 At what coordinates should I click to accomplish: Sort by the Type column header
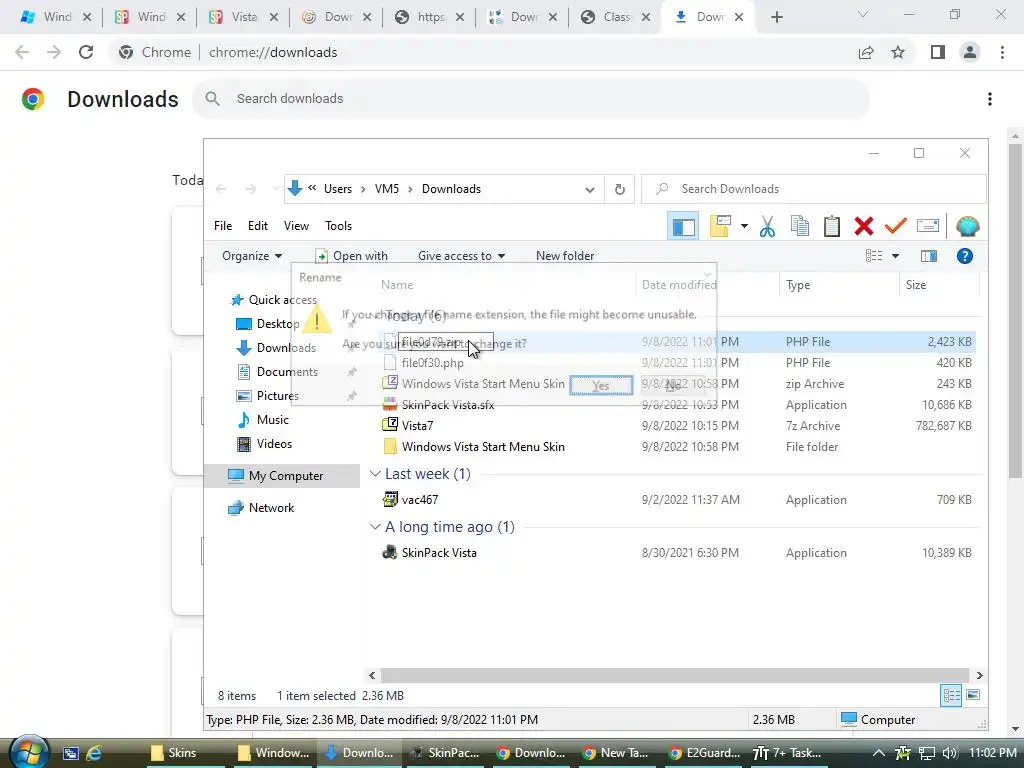click(839, 285)
